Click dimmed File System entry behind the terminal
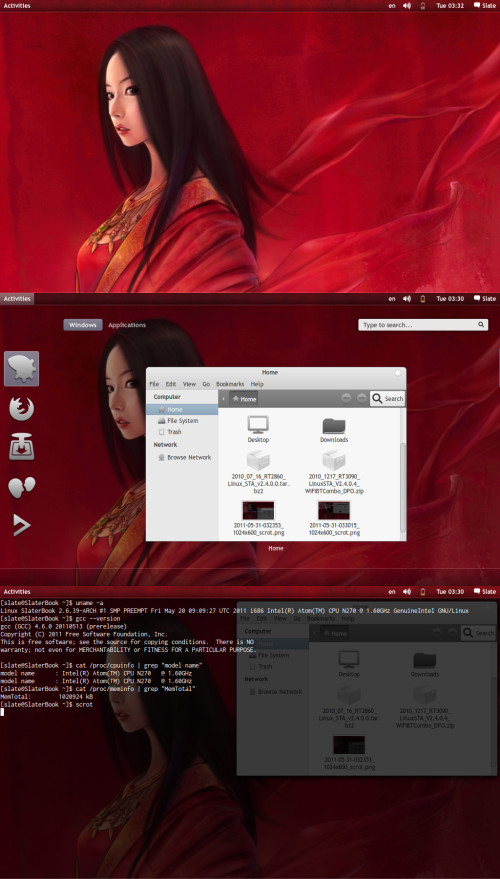This screenshot has height=879, width=500. (x=272, y=655)
